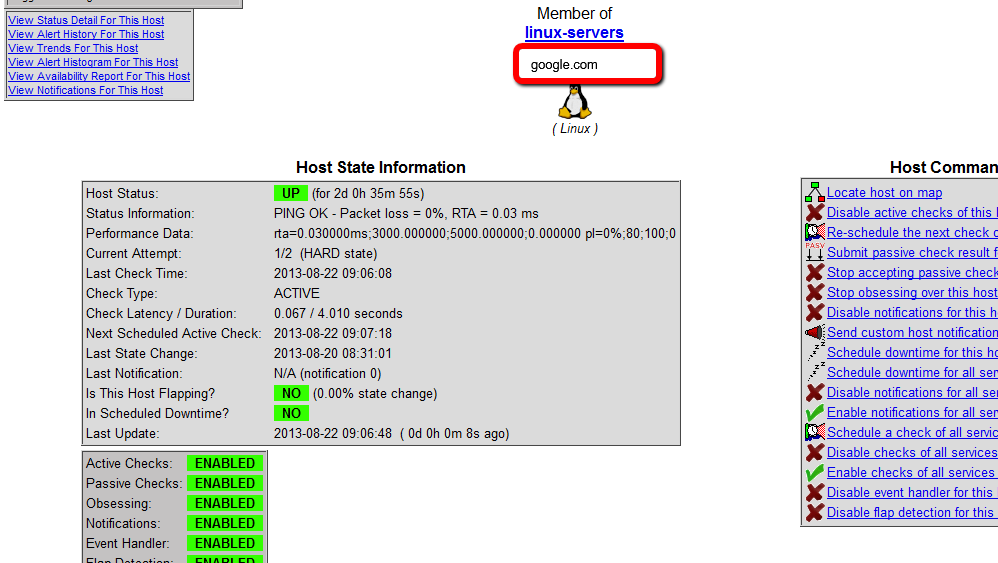The image size is (998, 563).
Task: View Trends For This Host
Action: [x=73, y=48]
